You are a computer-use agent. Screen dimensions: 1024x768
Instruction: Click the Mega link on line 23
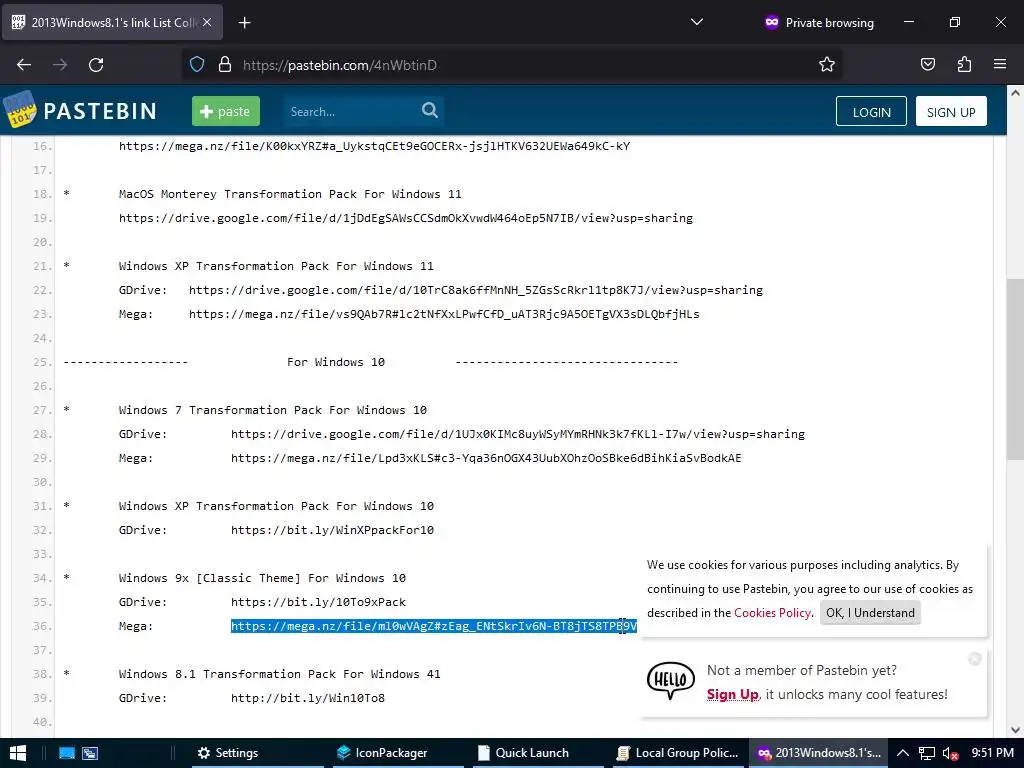pos(444,314)
